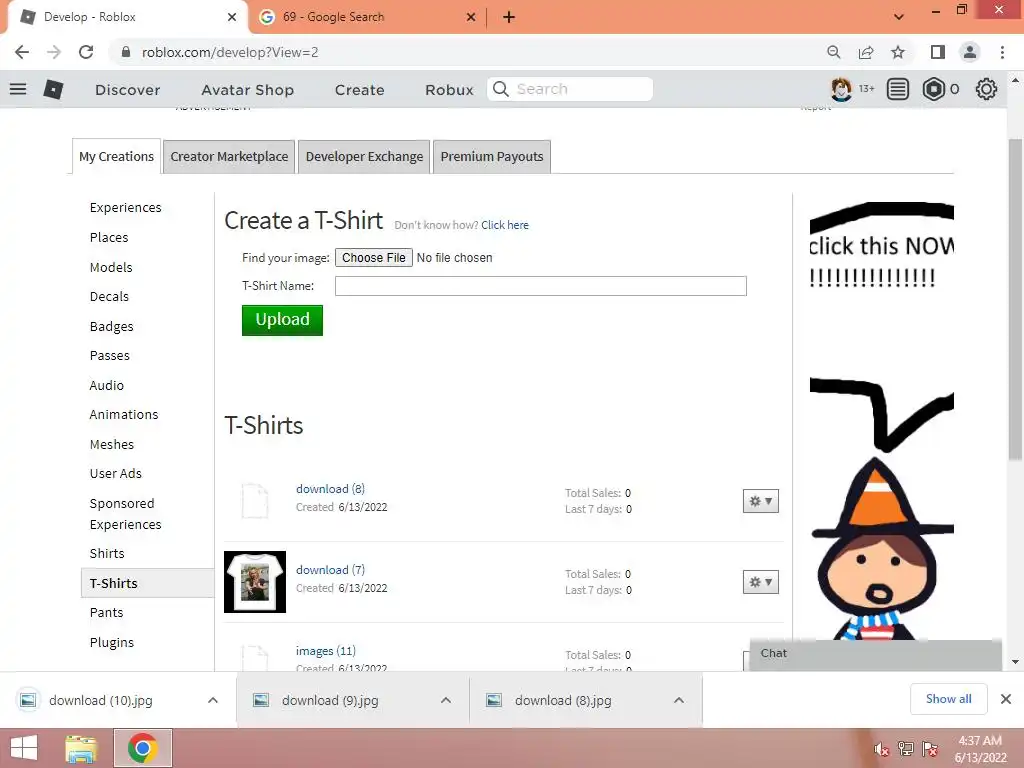Click Show all downloads button
The width and height of the screenshot is (1024, 768).
tap(948, 699)
